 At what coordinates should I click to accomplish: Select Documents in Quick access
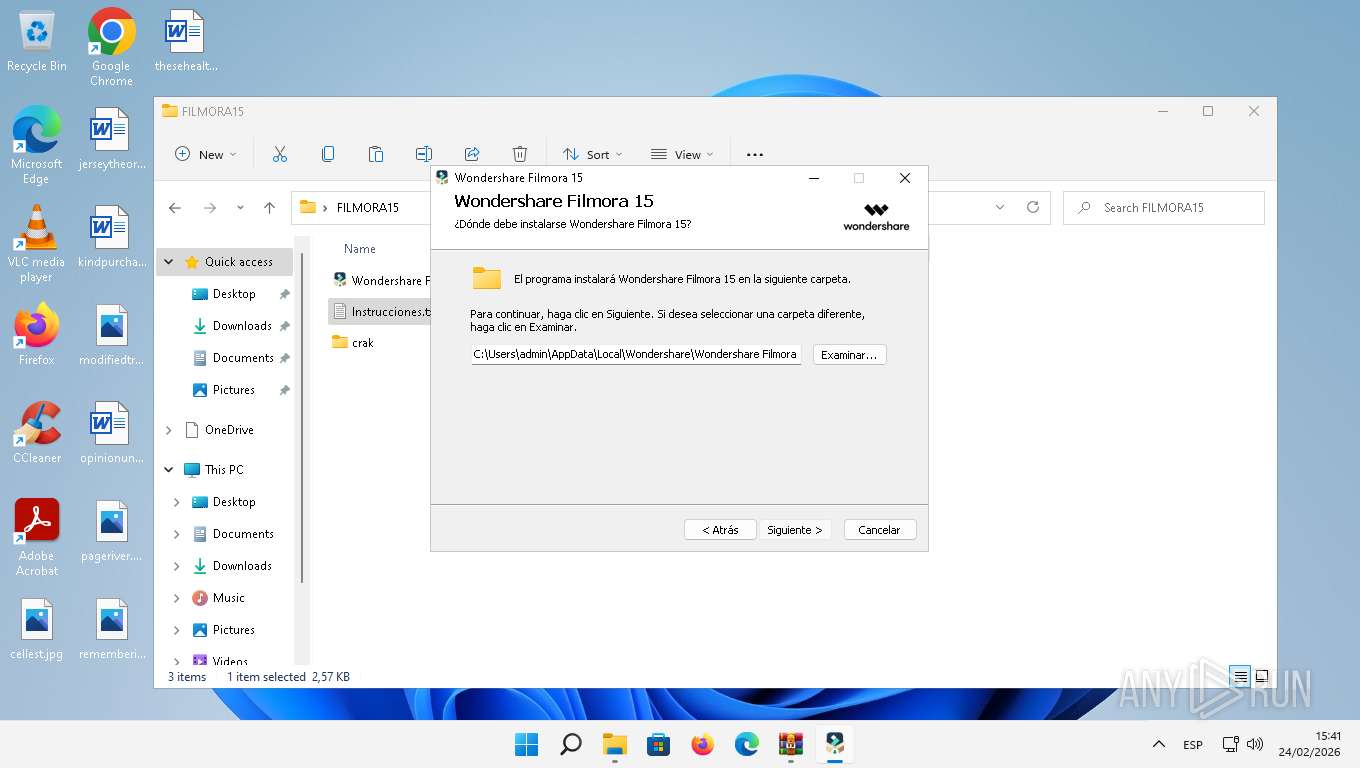click(x=243, y=358)
